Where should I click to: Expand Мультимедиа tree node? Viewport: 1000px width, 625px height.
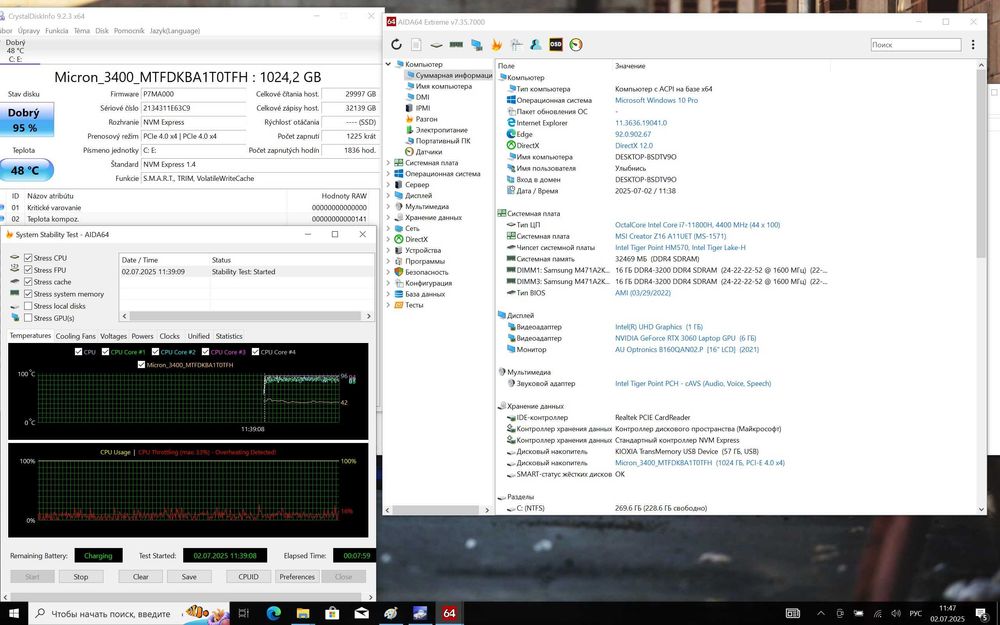[388, 206]
